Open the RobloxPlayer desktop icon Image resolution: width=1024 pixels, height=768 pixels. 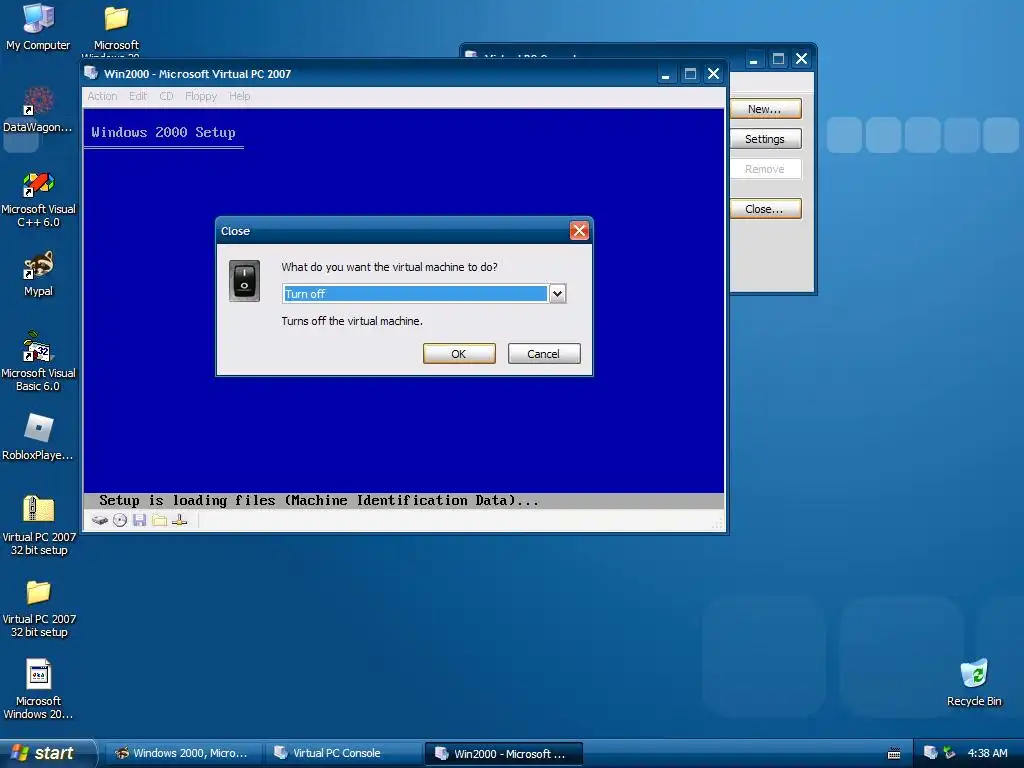(x=38, y=438)
